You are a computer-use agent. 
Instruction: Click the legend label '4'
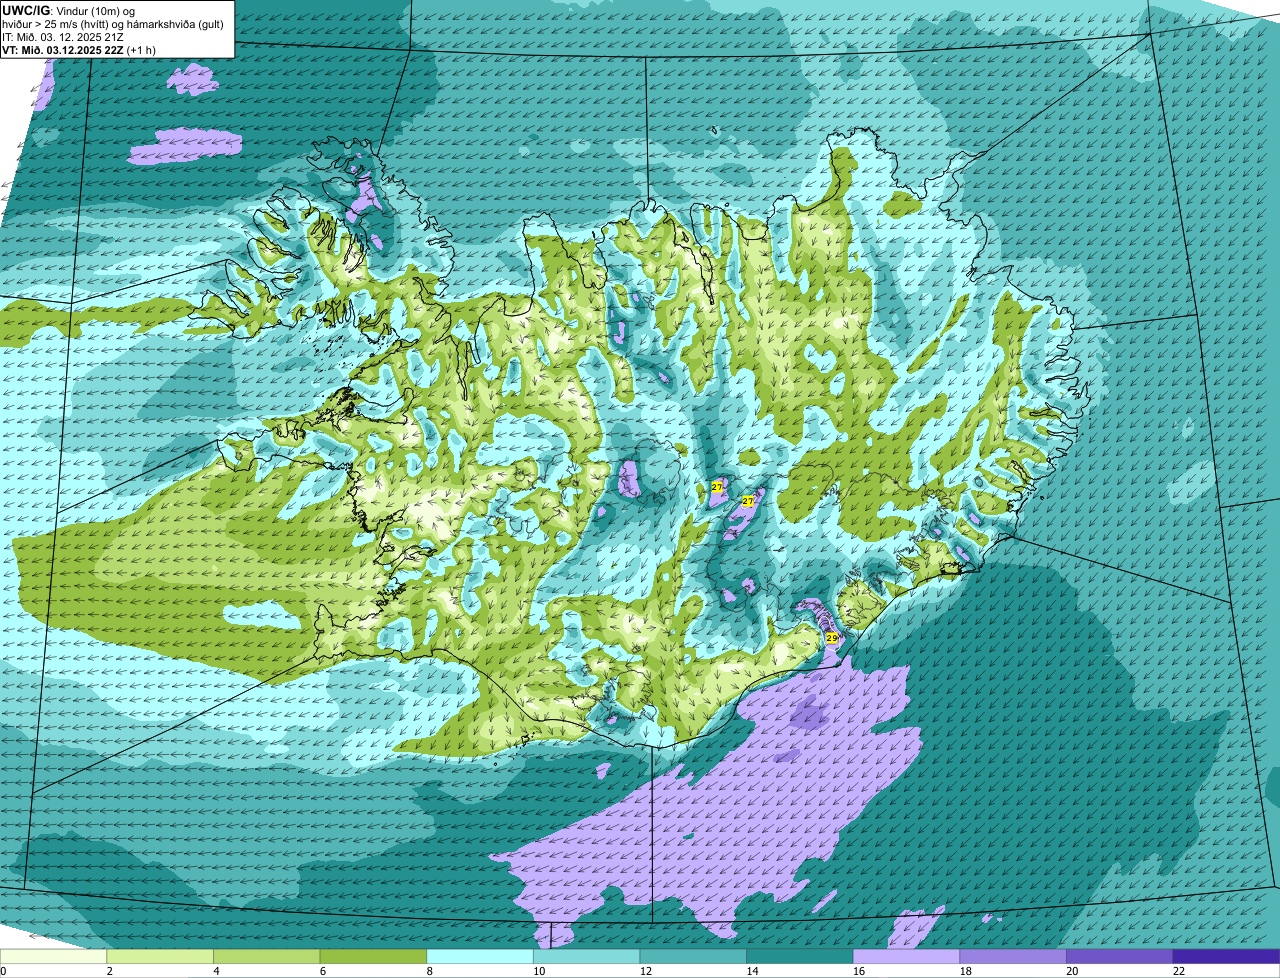[216, 970]
